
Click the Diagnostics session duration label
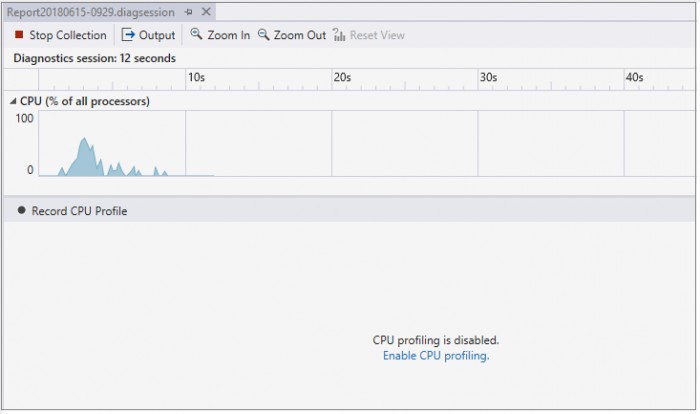pyautogui.click(x=94, y=58)
